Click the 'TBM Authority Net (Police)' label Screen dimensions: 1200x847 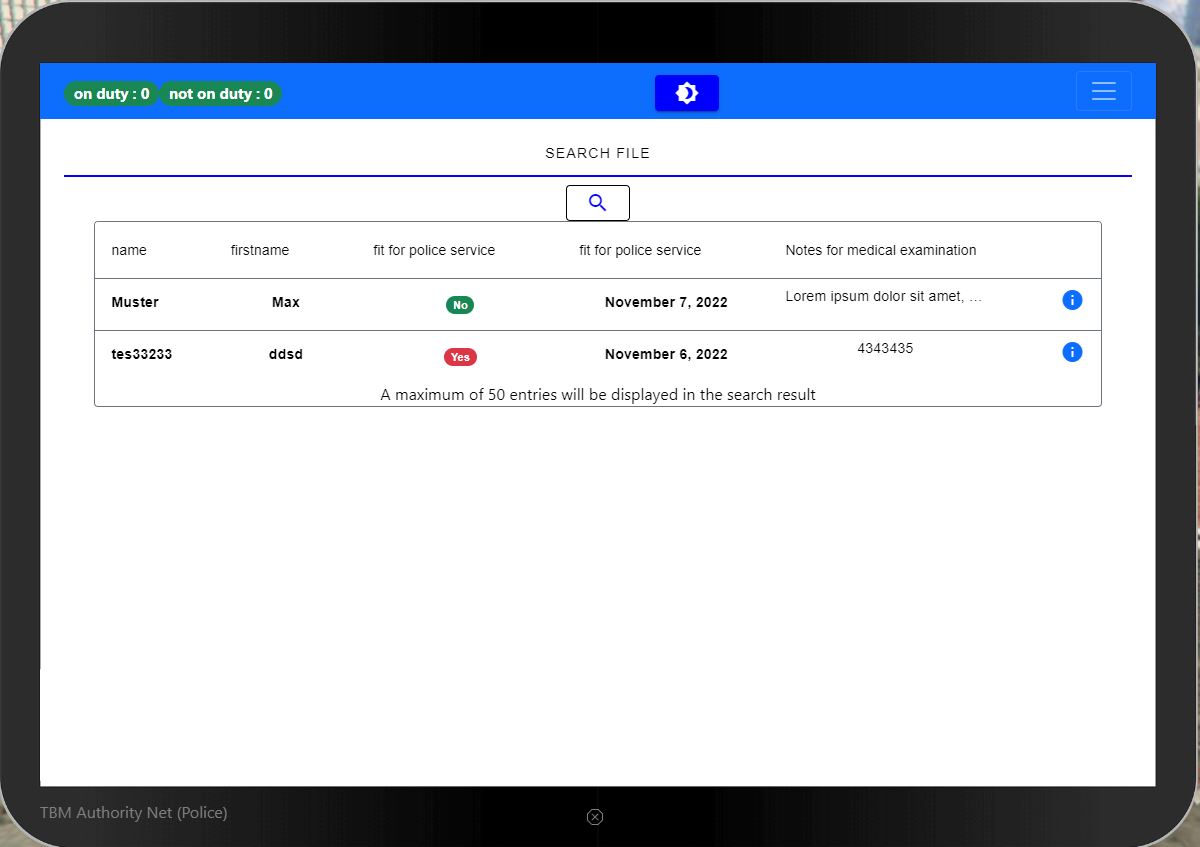tap(134, 813)
